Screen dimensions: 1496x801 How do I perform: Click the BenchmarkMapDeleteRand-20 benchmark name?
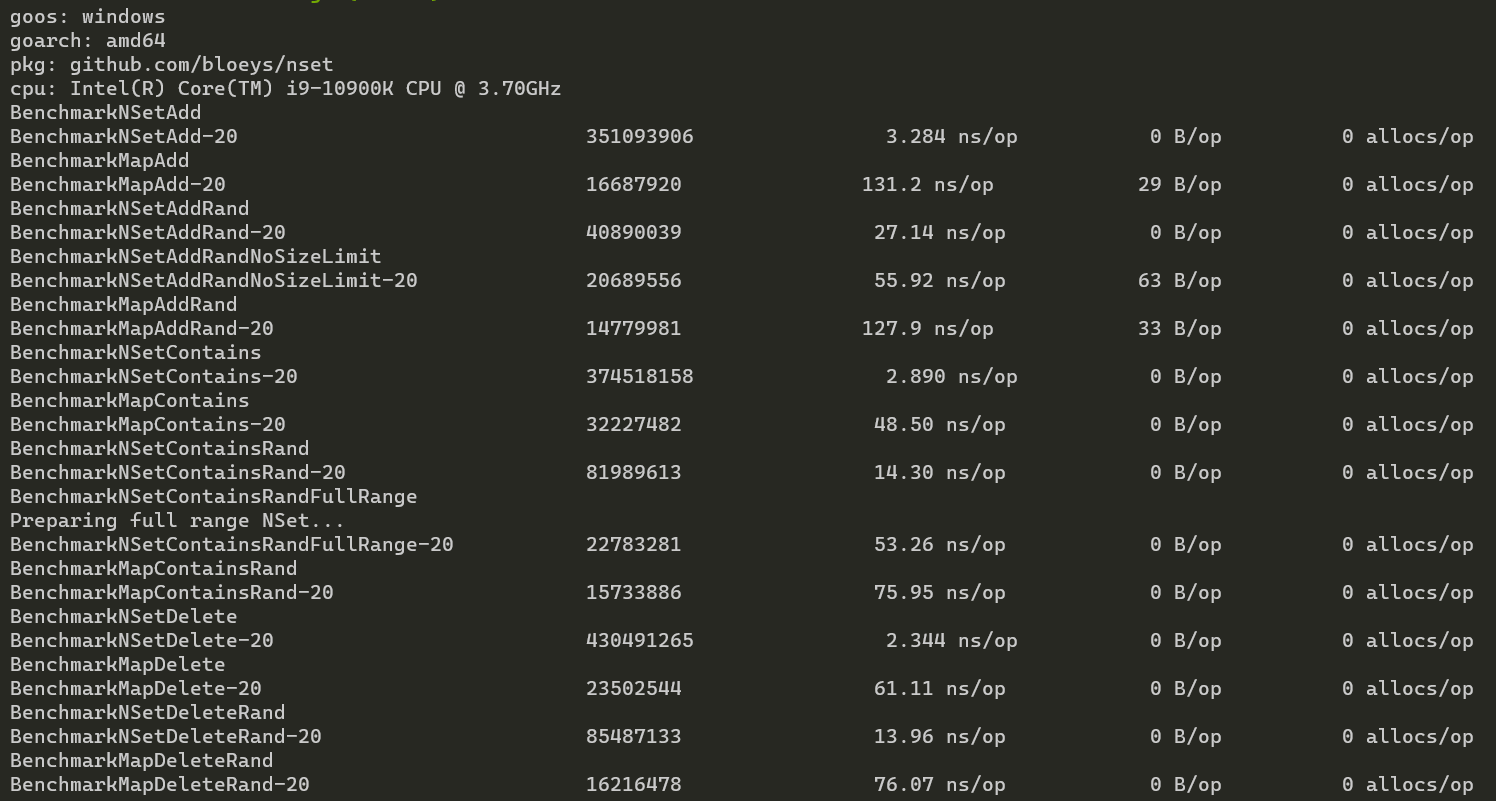pos(159,785)
